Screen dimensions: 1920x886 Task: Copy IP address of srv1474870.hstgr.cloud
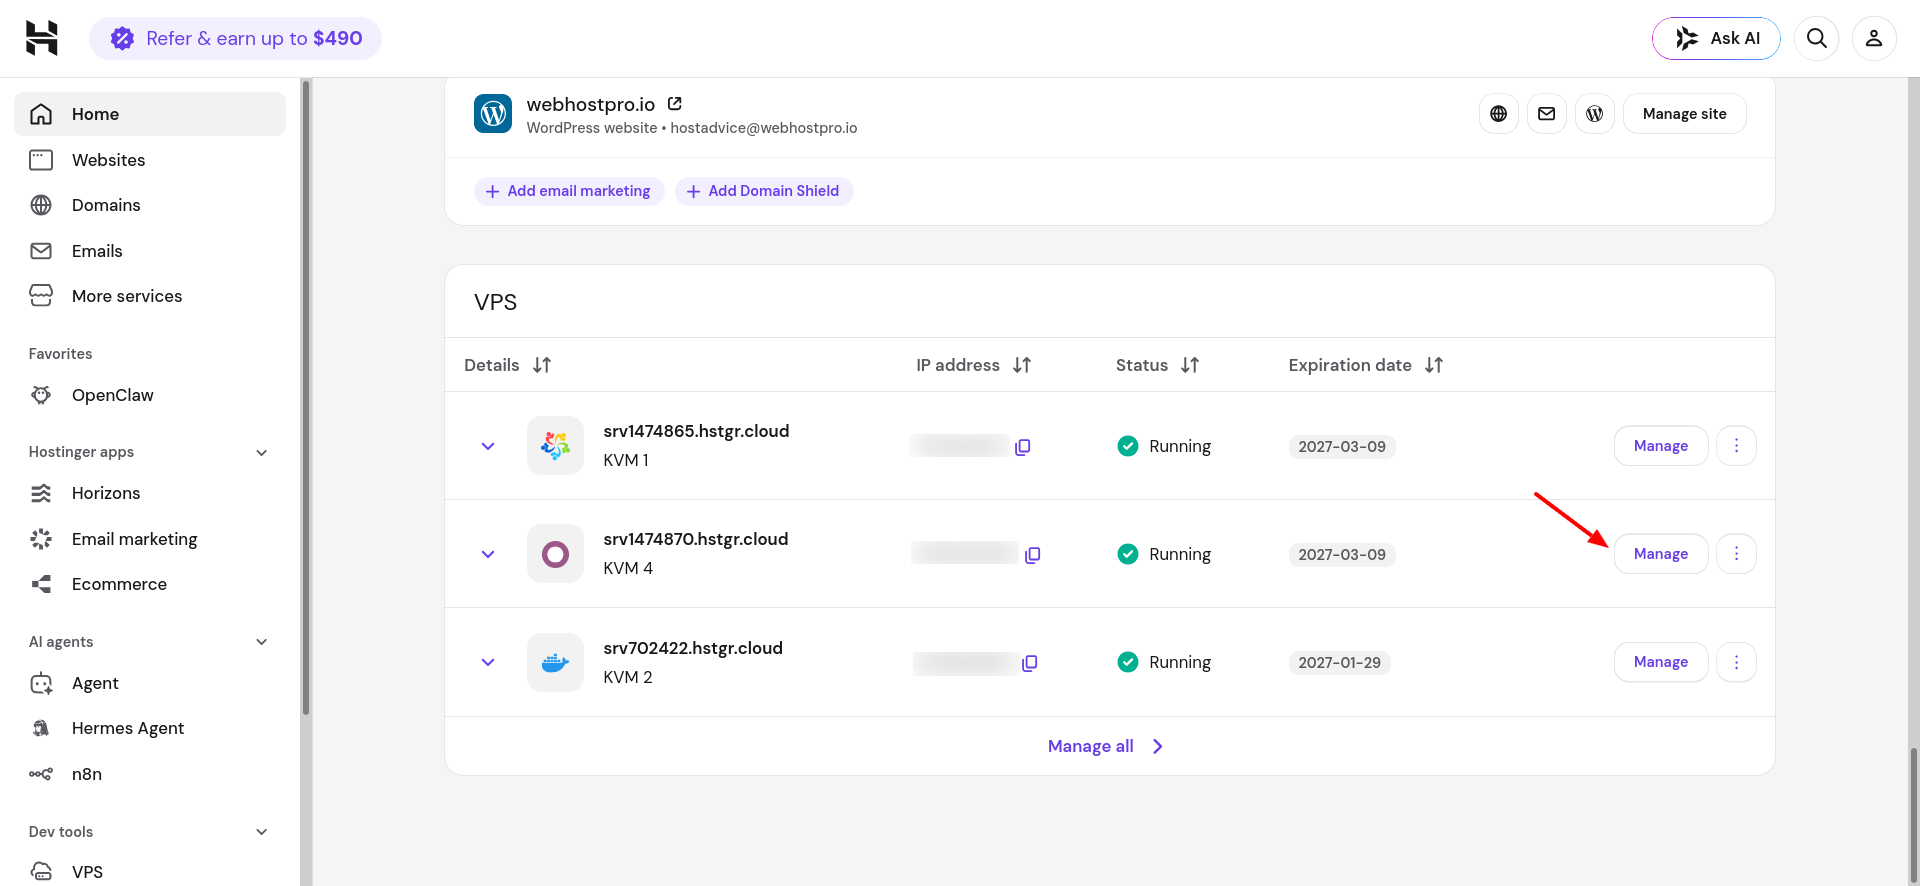pos(1033,555)
